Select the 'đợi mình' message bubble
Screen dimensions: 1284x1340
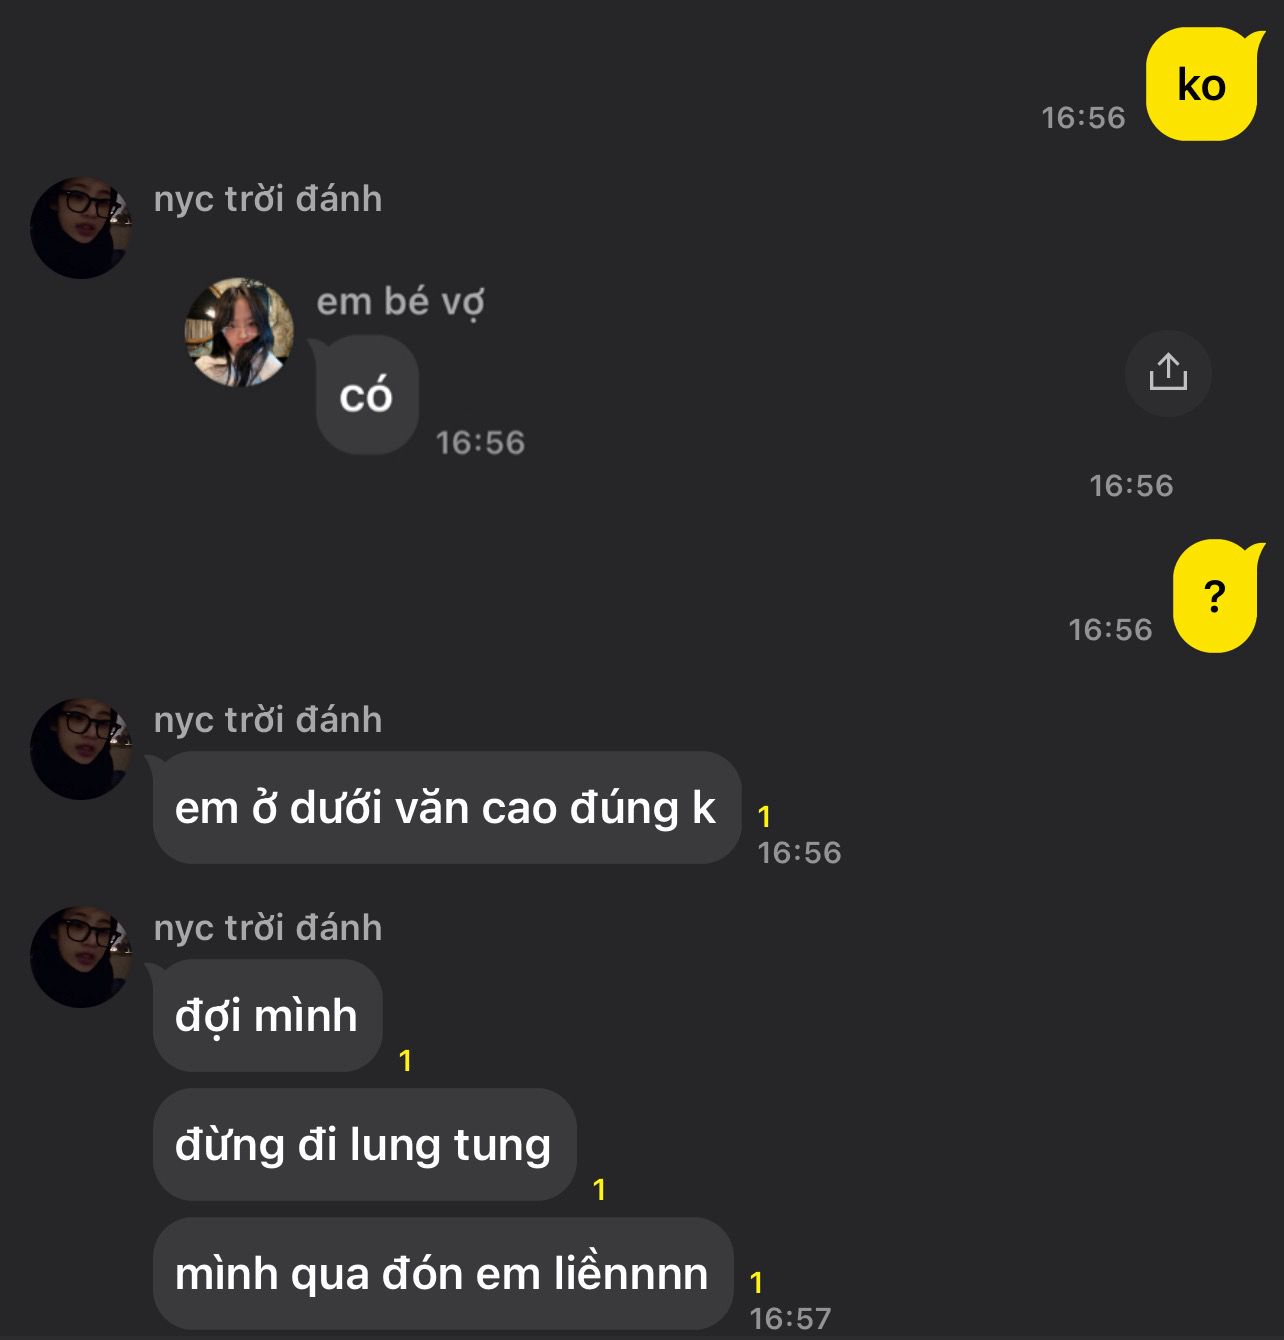pyautogui.click(x=267, y=1015)
